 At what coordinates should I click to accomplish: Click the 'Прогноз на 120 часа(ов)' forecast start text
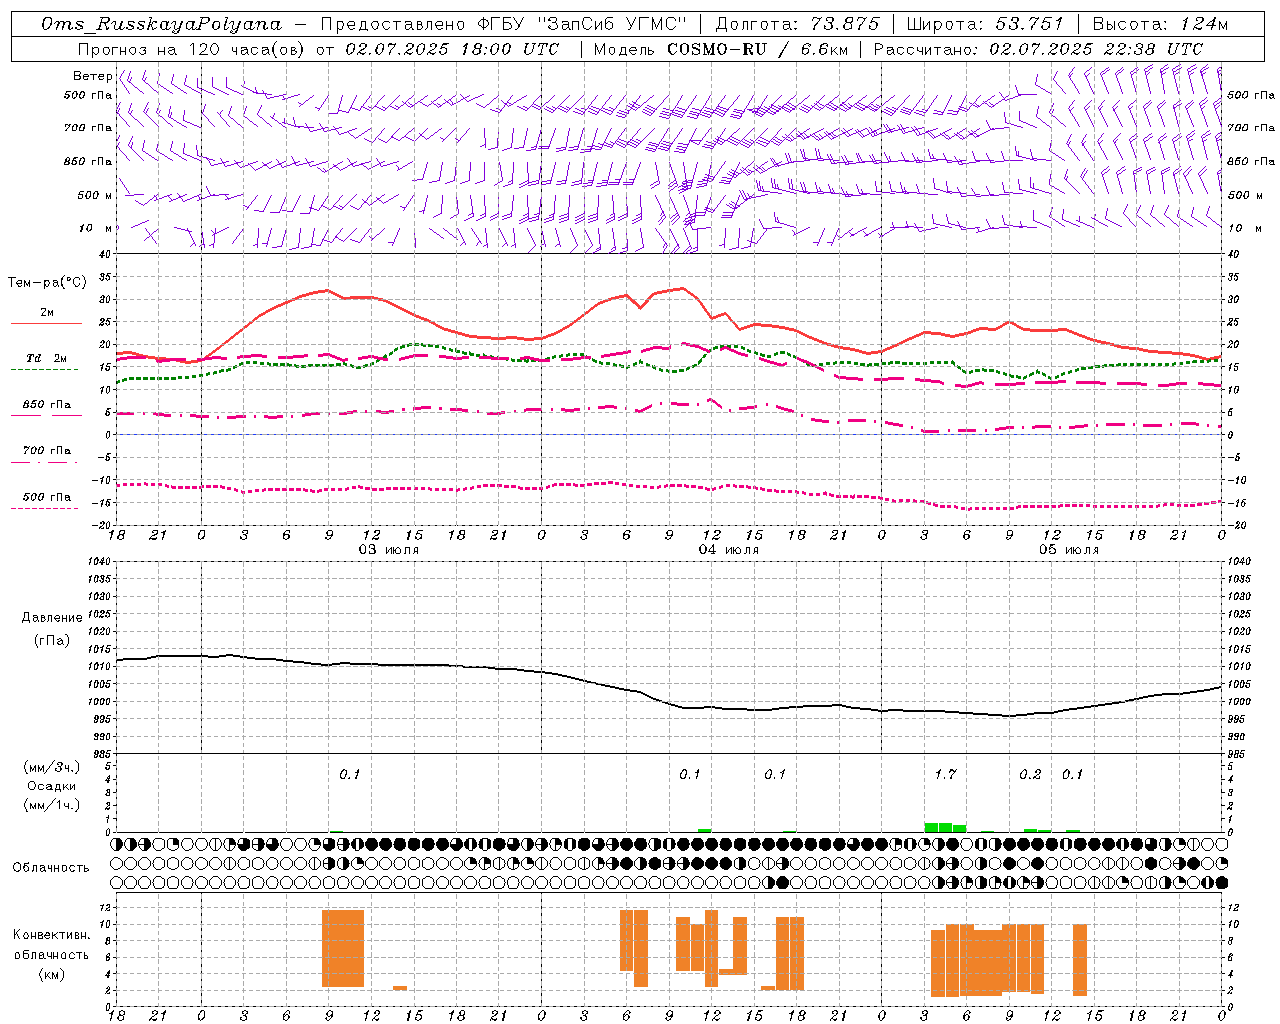click(193, 49)
